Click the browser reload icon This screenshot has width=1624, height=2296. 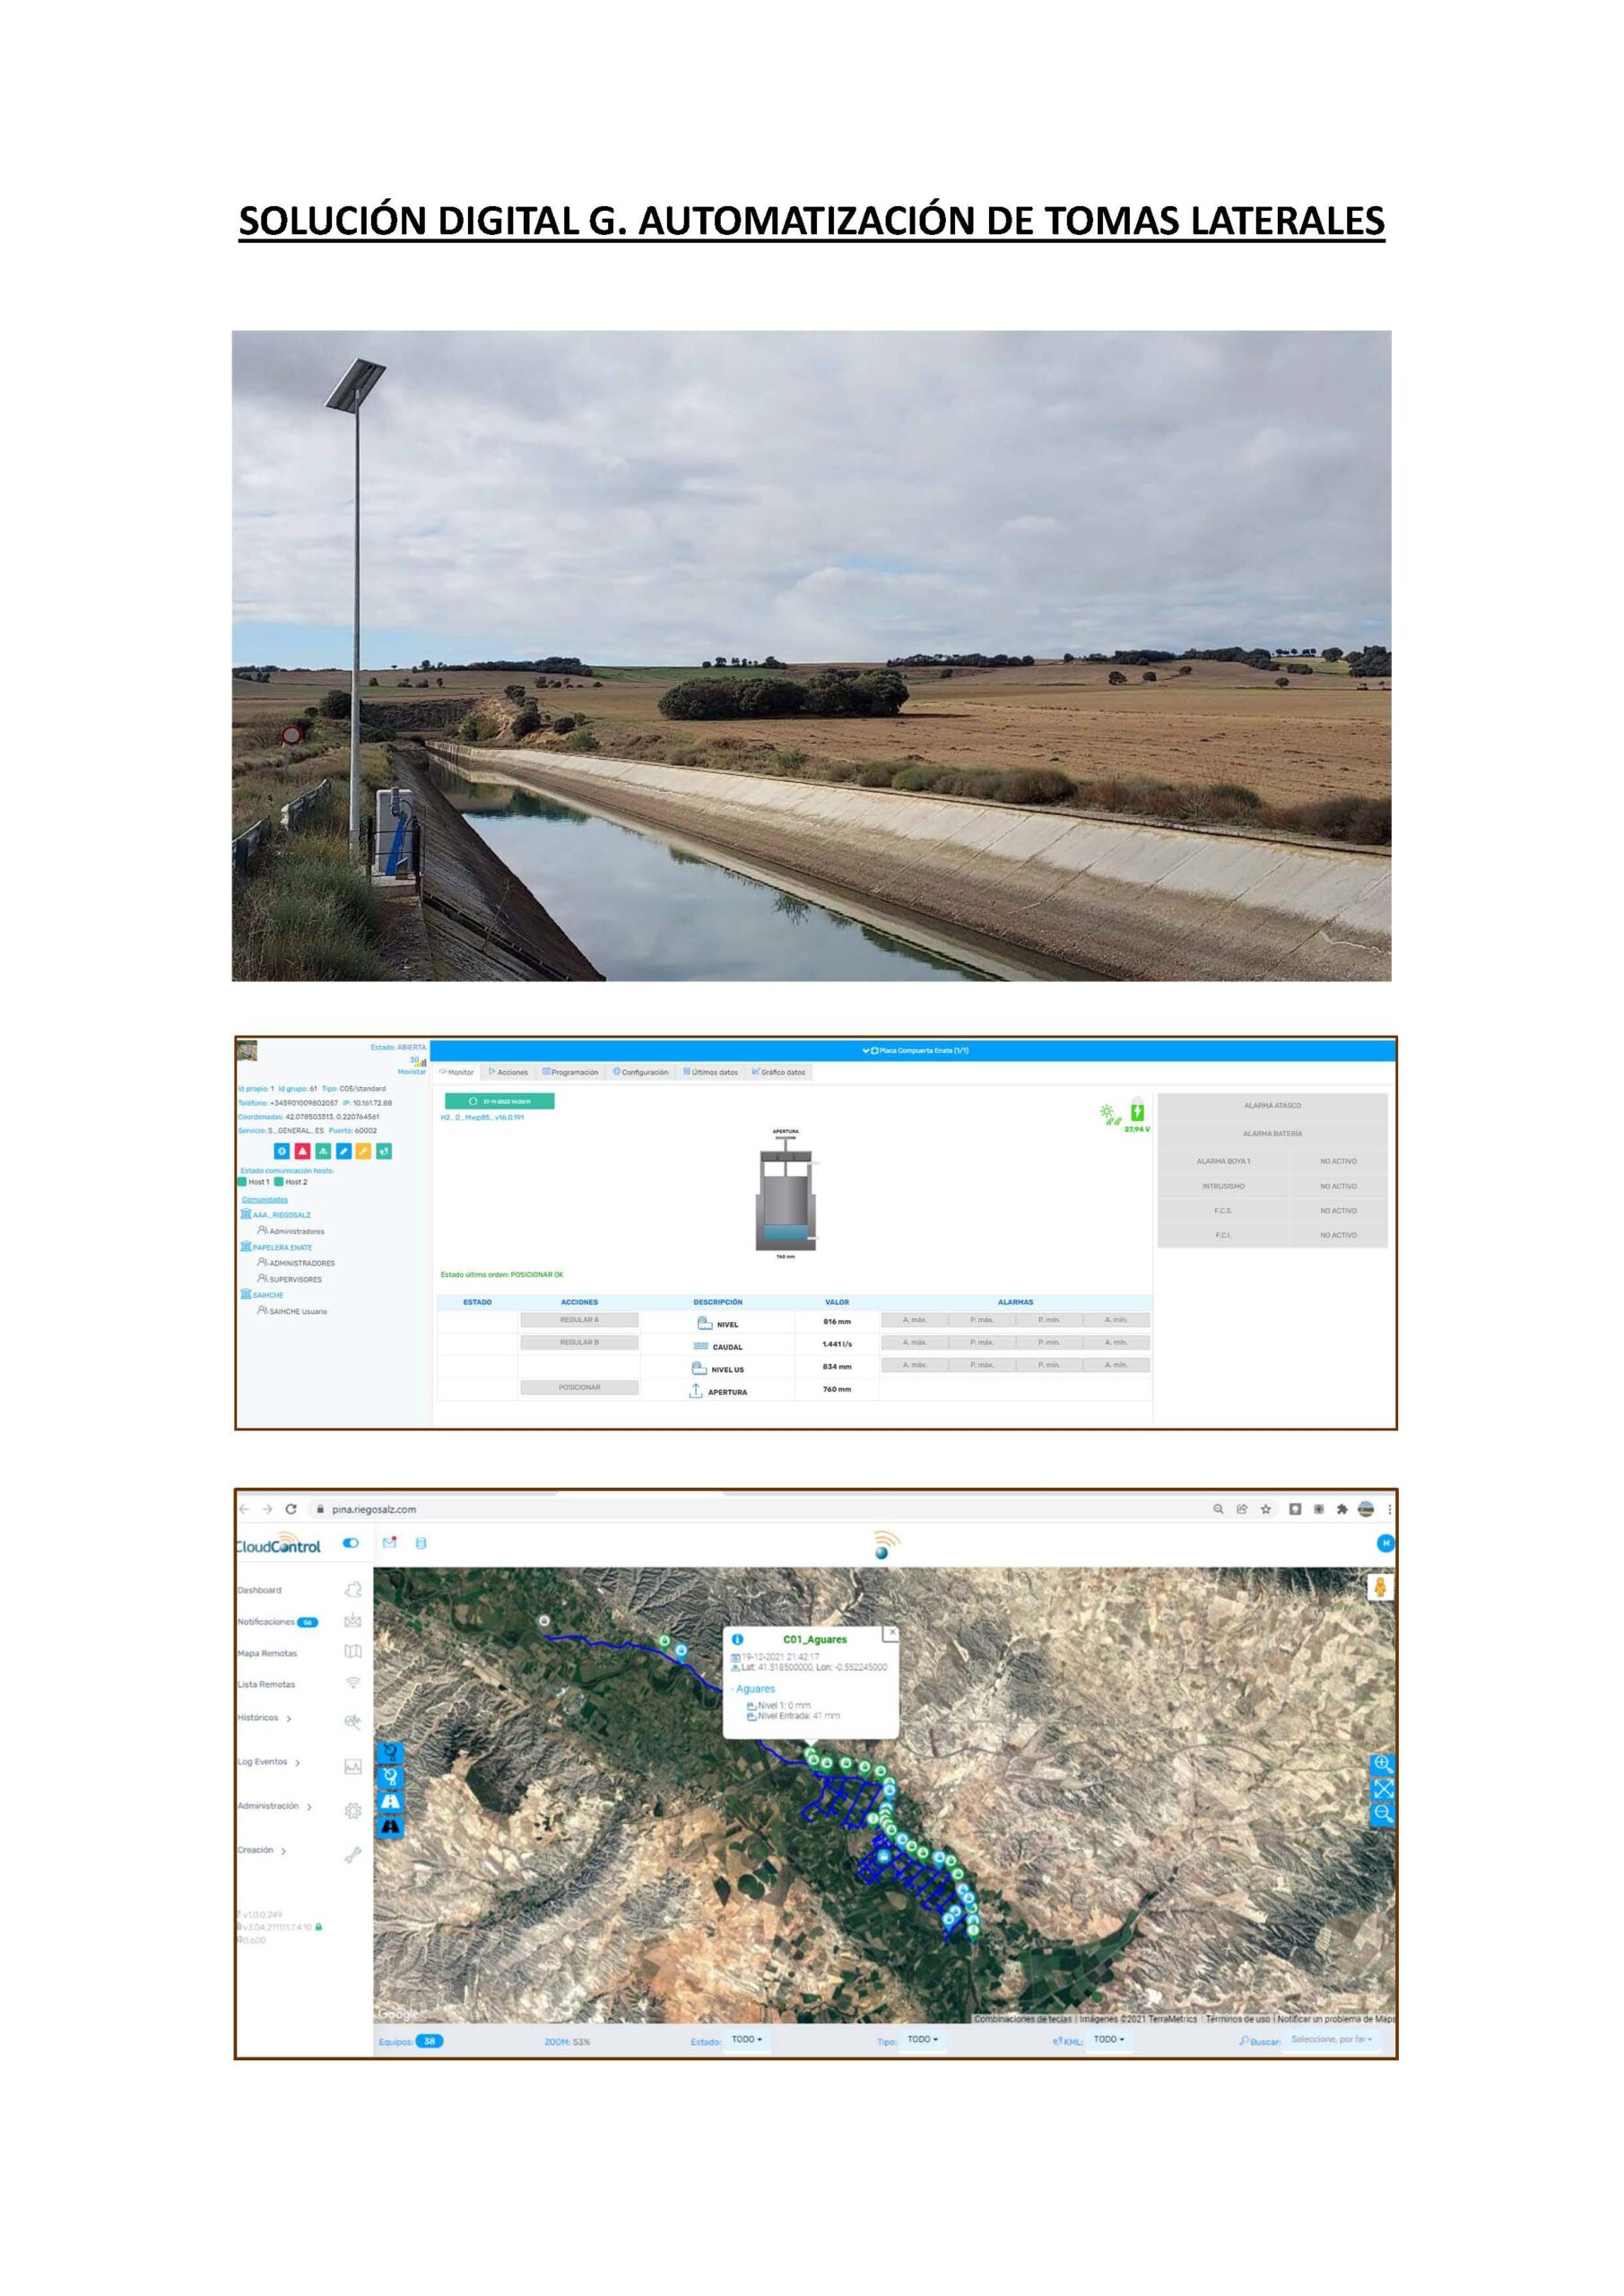click(291, 1509)
